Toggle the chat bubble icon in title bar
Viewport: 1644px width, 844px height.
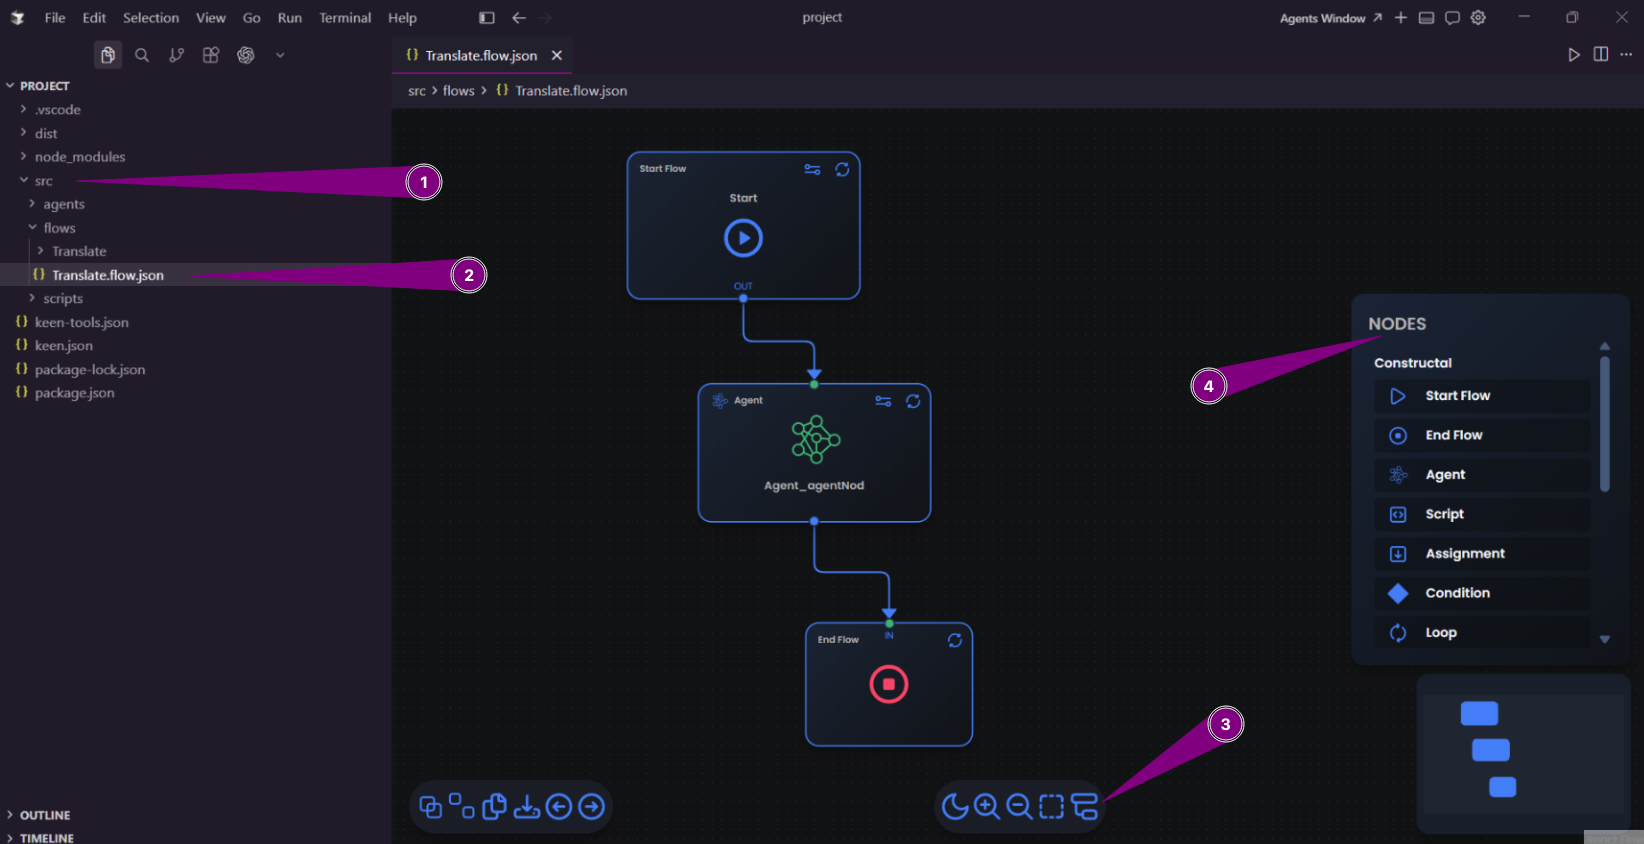[x=1453, y=18]
